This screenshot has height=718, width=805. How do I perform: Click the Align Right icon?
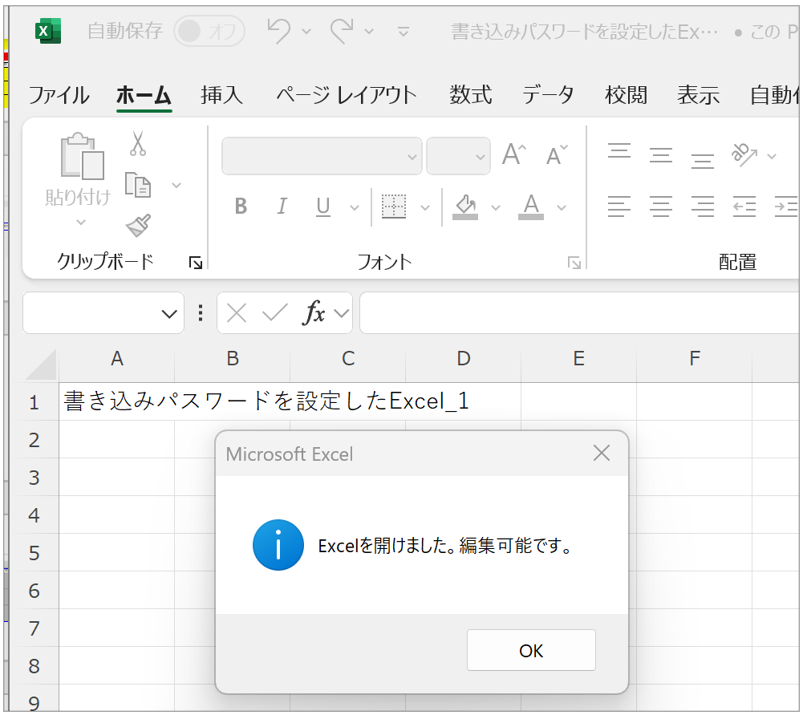point(702,206)
